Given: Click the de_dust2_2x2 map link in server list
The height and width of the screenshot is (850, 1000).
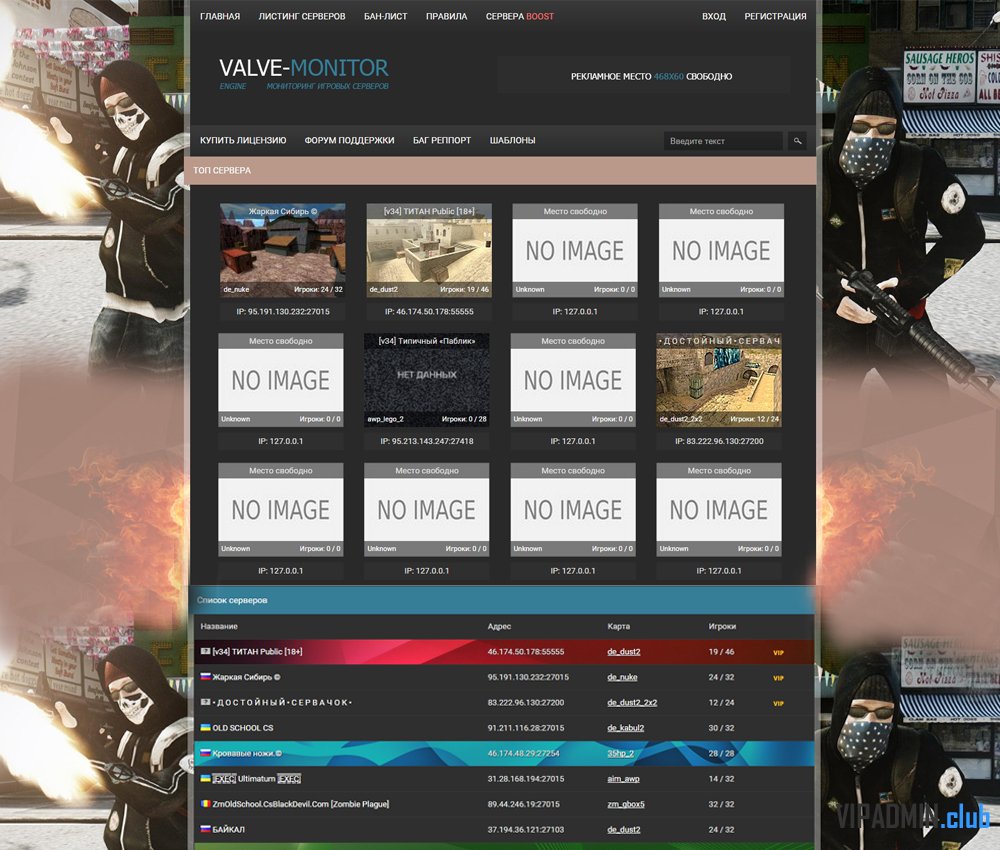Looking at the screenshot, I should [x=632, y=703].
